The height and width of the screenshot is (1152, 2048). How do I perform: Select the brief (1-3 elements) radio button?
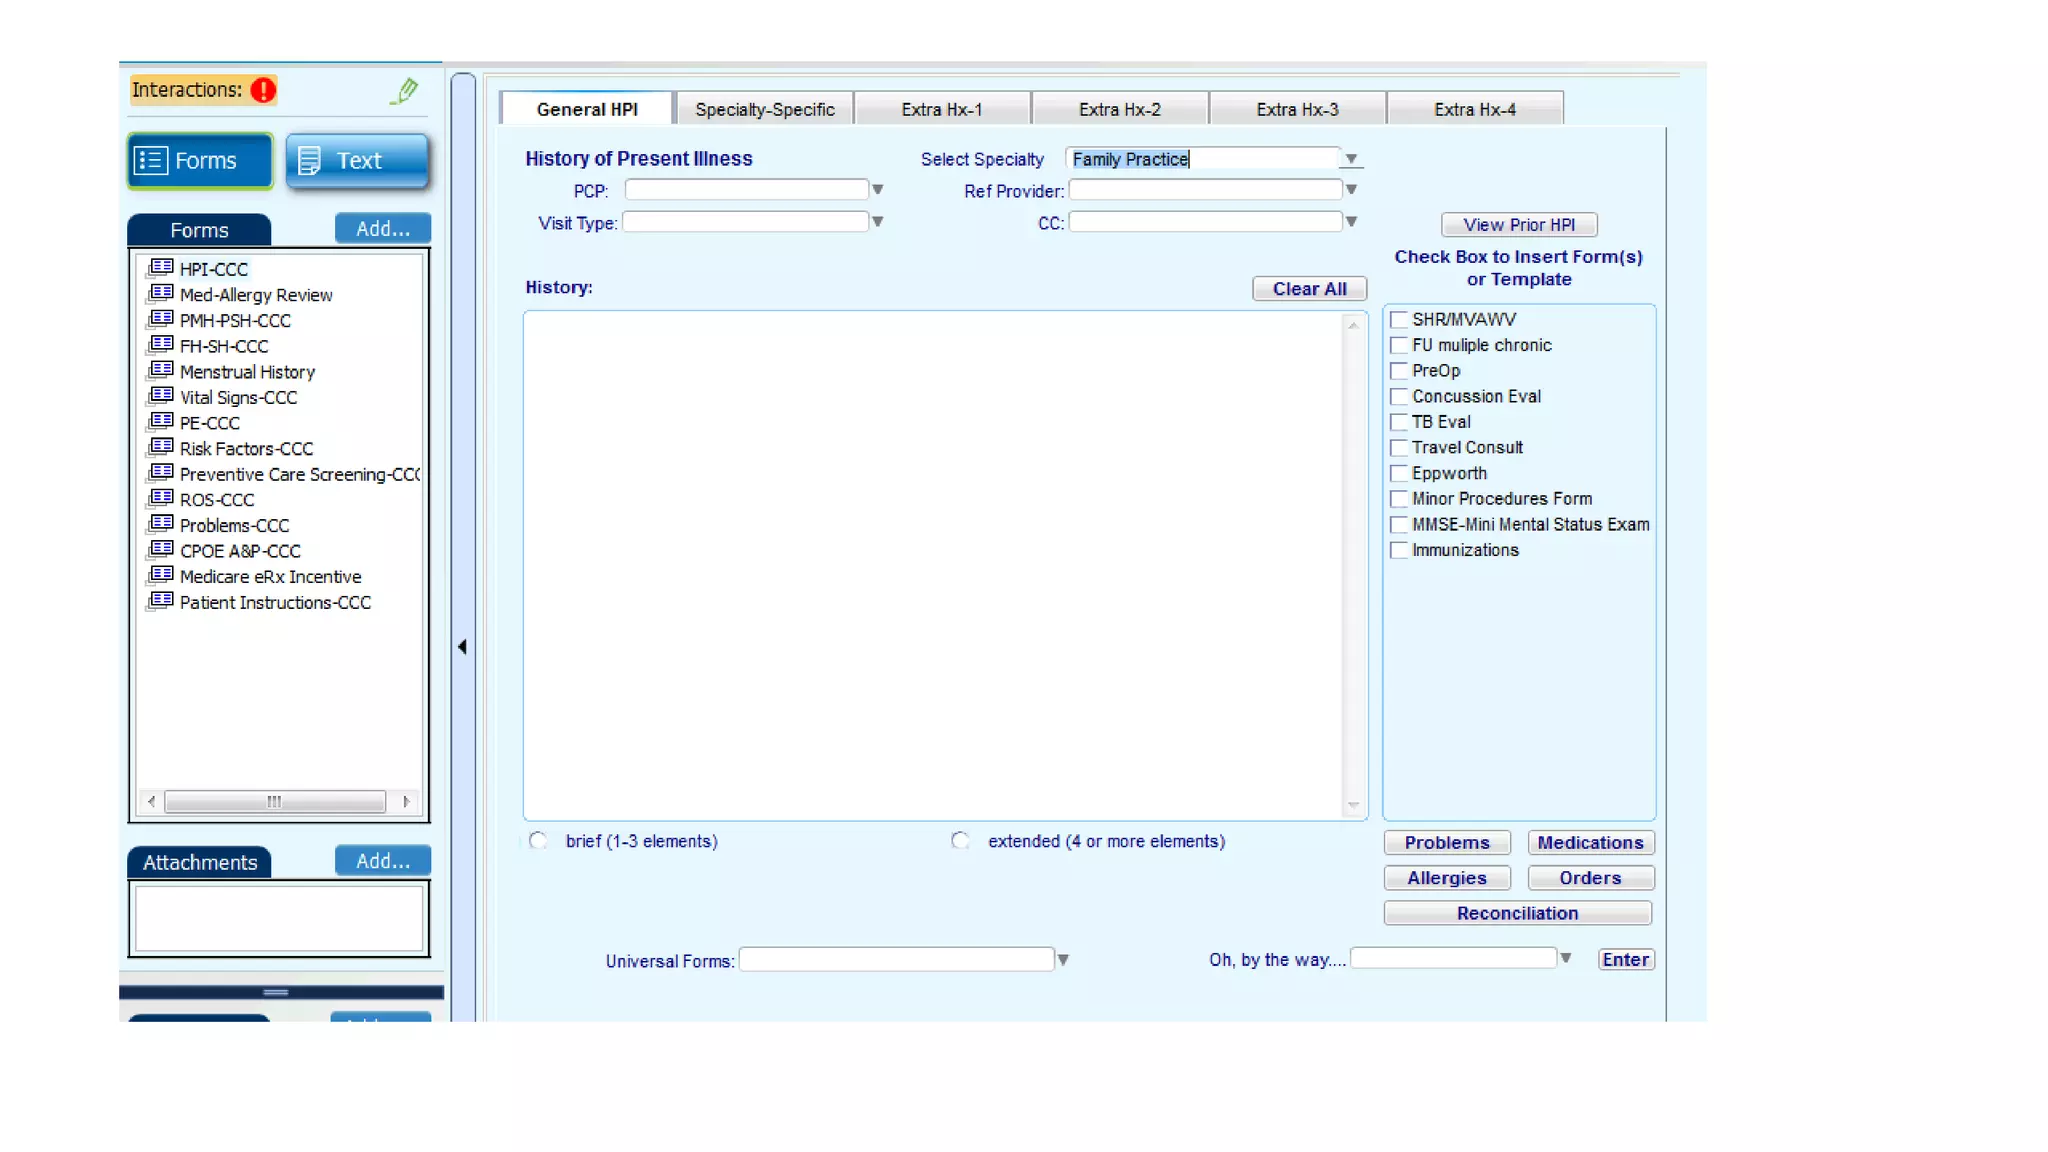point(538,841)
